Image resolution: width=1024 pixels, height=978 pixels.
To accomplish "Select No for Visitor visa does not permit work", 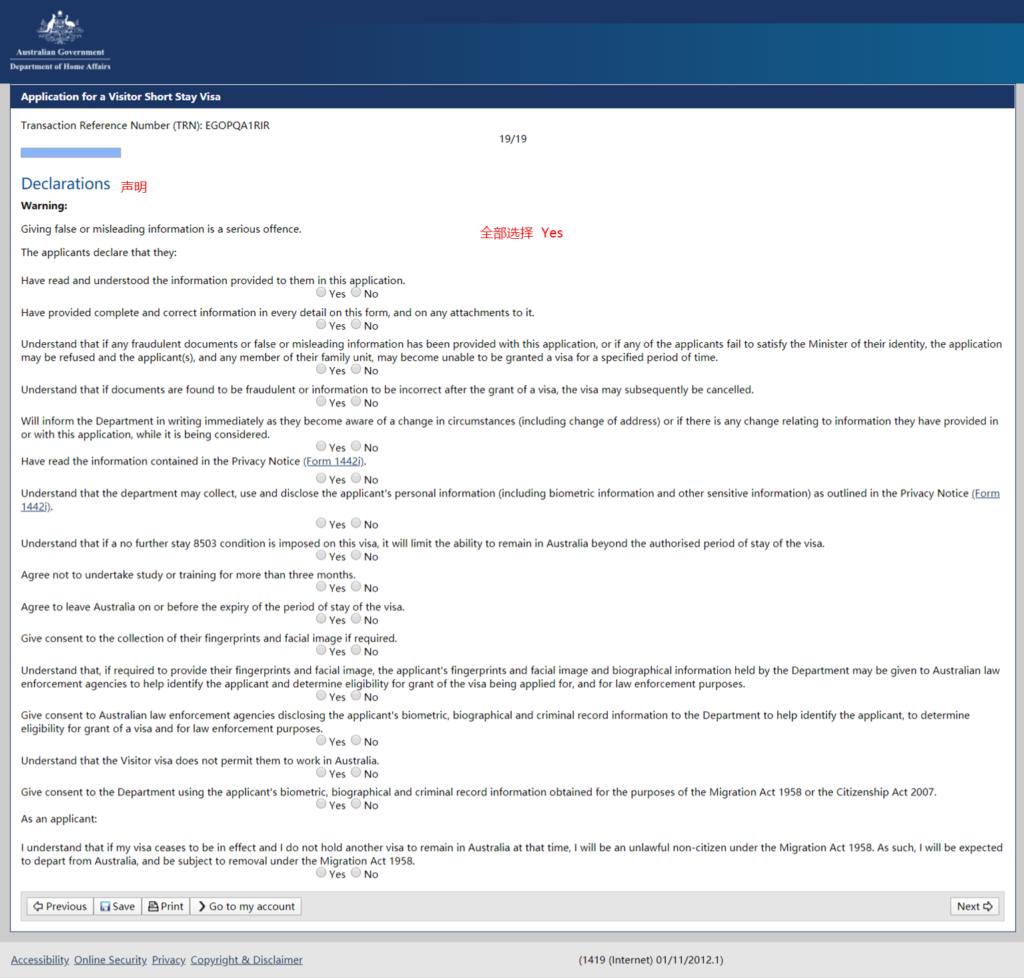I will point(356,772).
